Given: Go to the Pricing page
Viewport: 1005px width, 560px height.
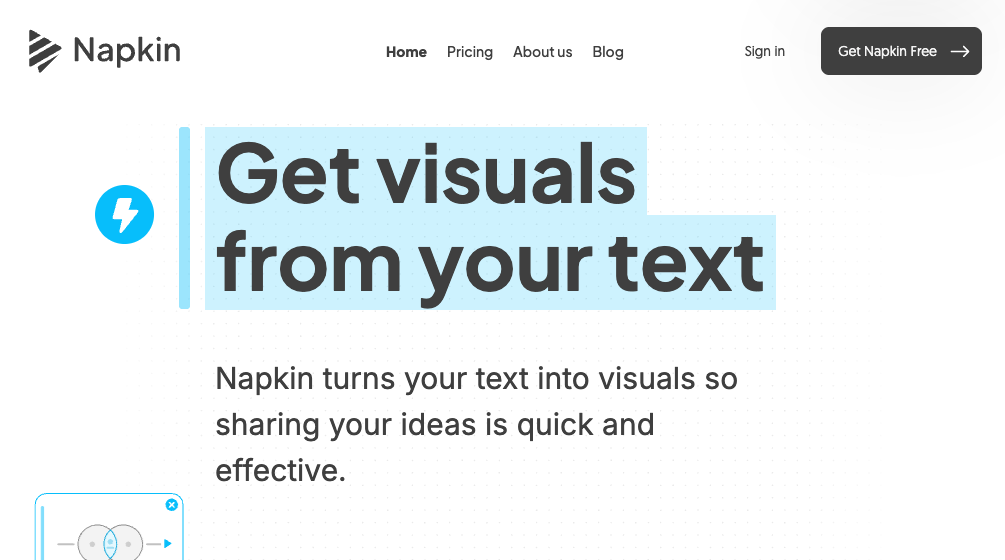Looking at the screenshot, I should [470, 52].
